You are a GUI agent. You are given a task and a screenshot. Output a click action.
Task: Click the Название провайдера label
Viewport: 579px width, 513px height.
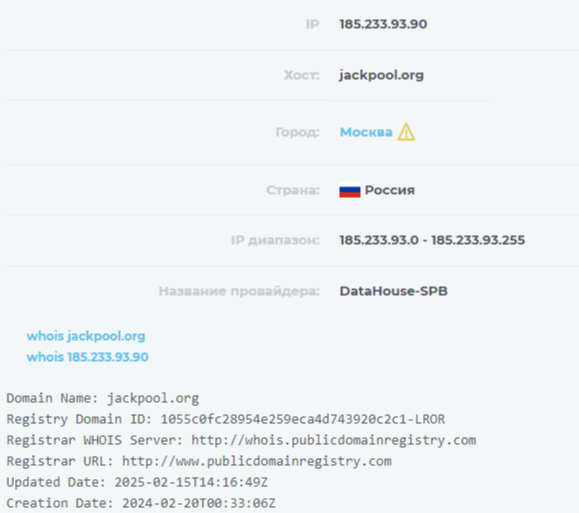(x=239, y=291)
